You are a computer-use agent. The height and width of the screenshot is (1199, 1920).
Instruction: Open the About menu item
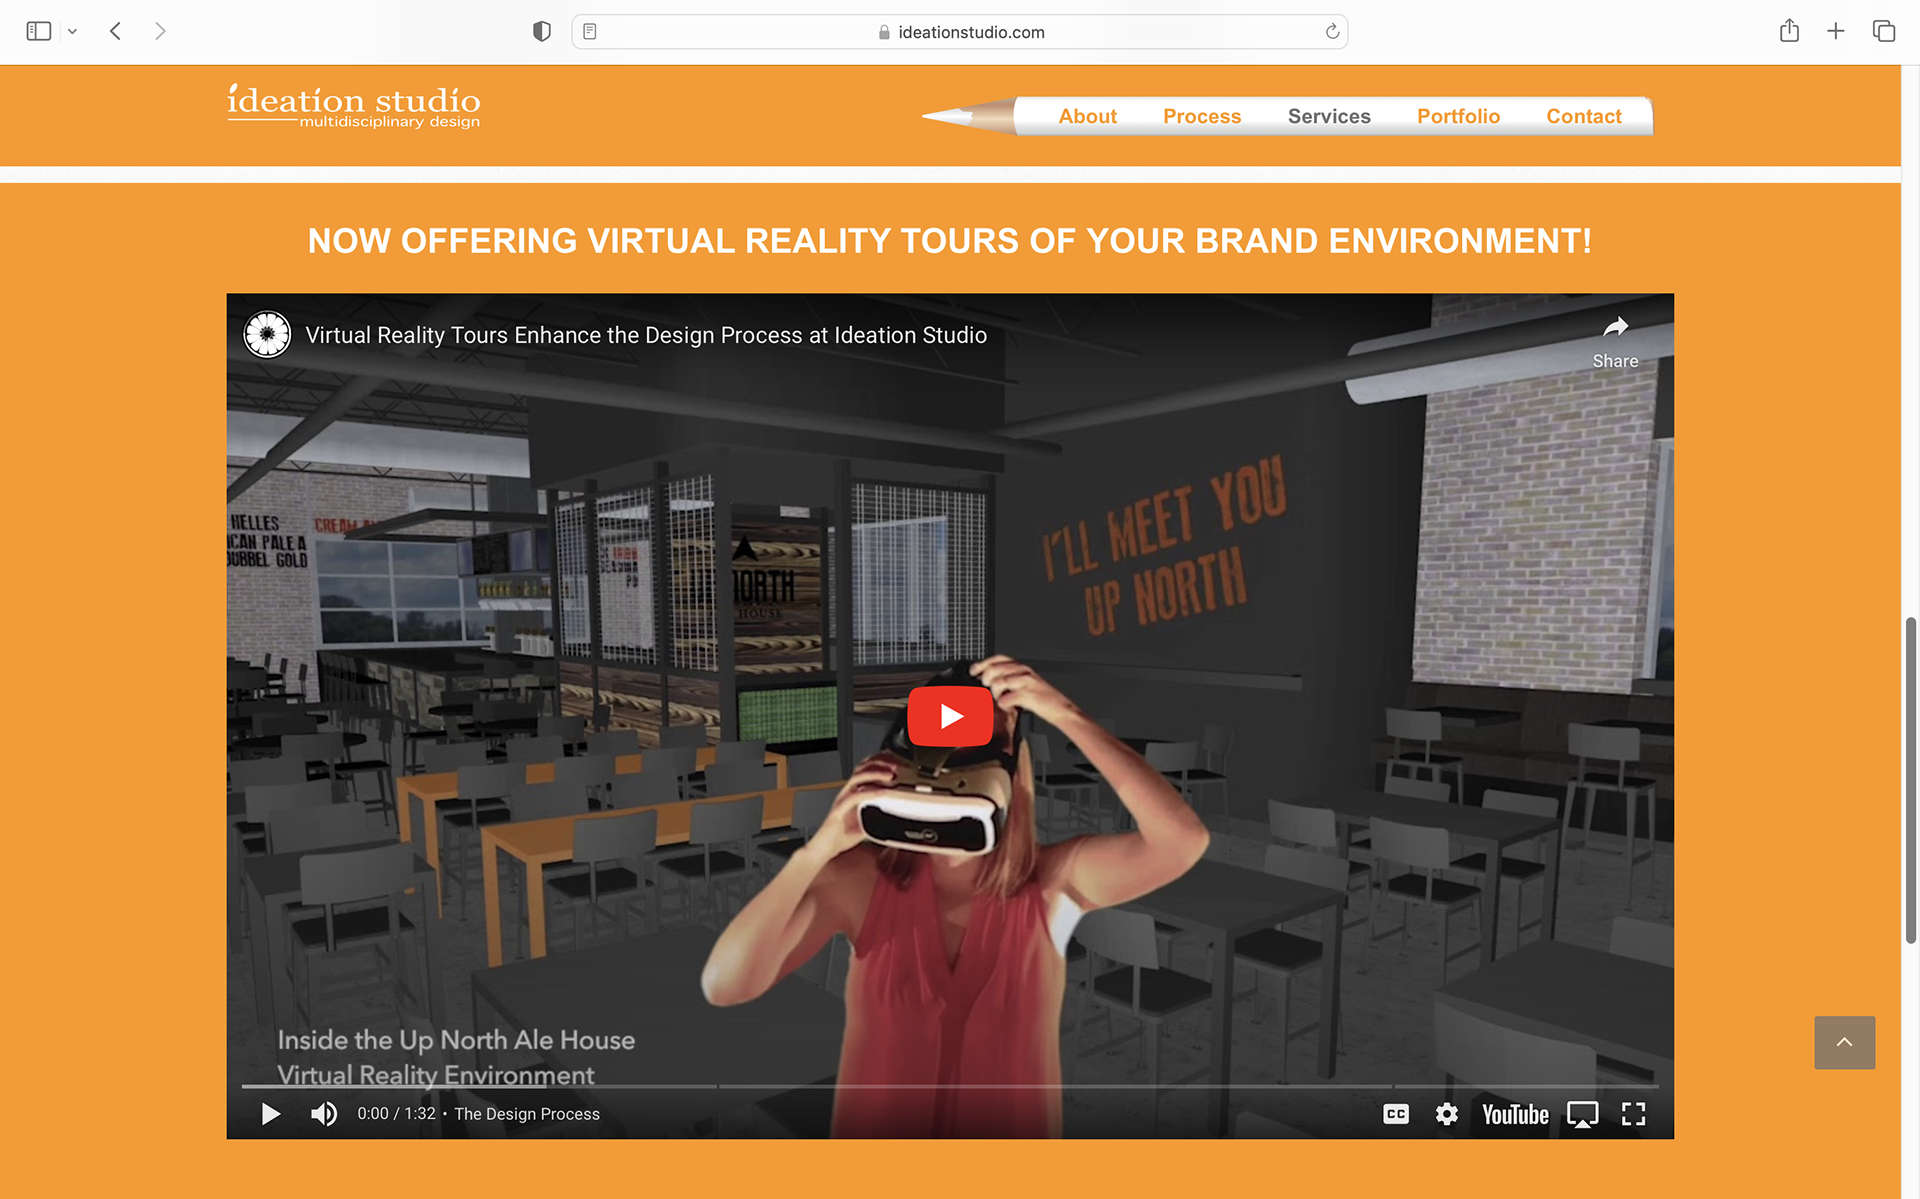point(1087,116)
